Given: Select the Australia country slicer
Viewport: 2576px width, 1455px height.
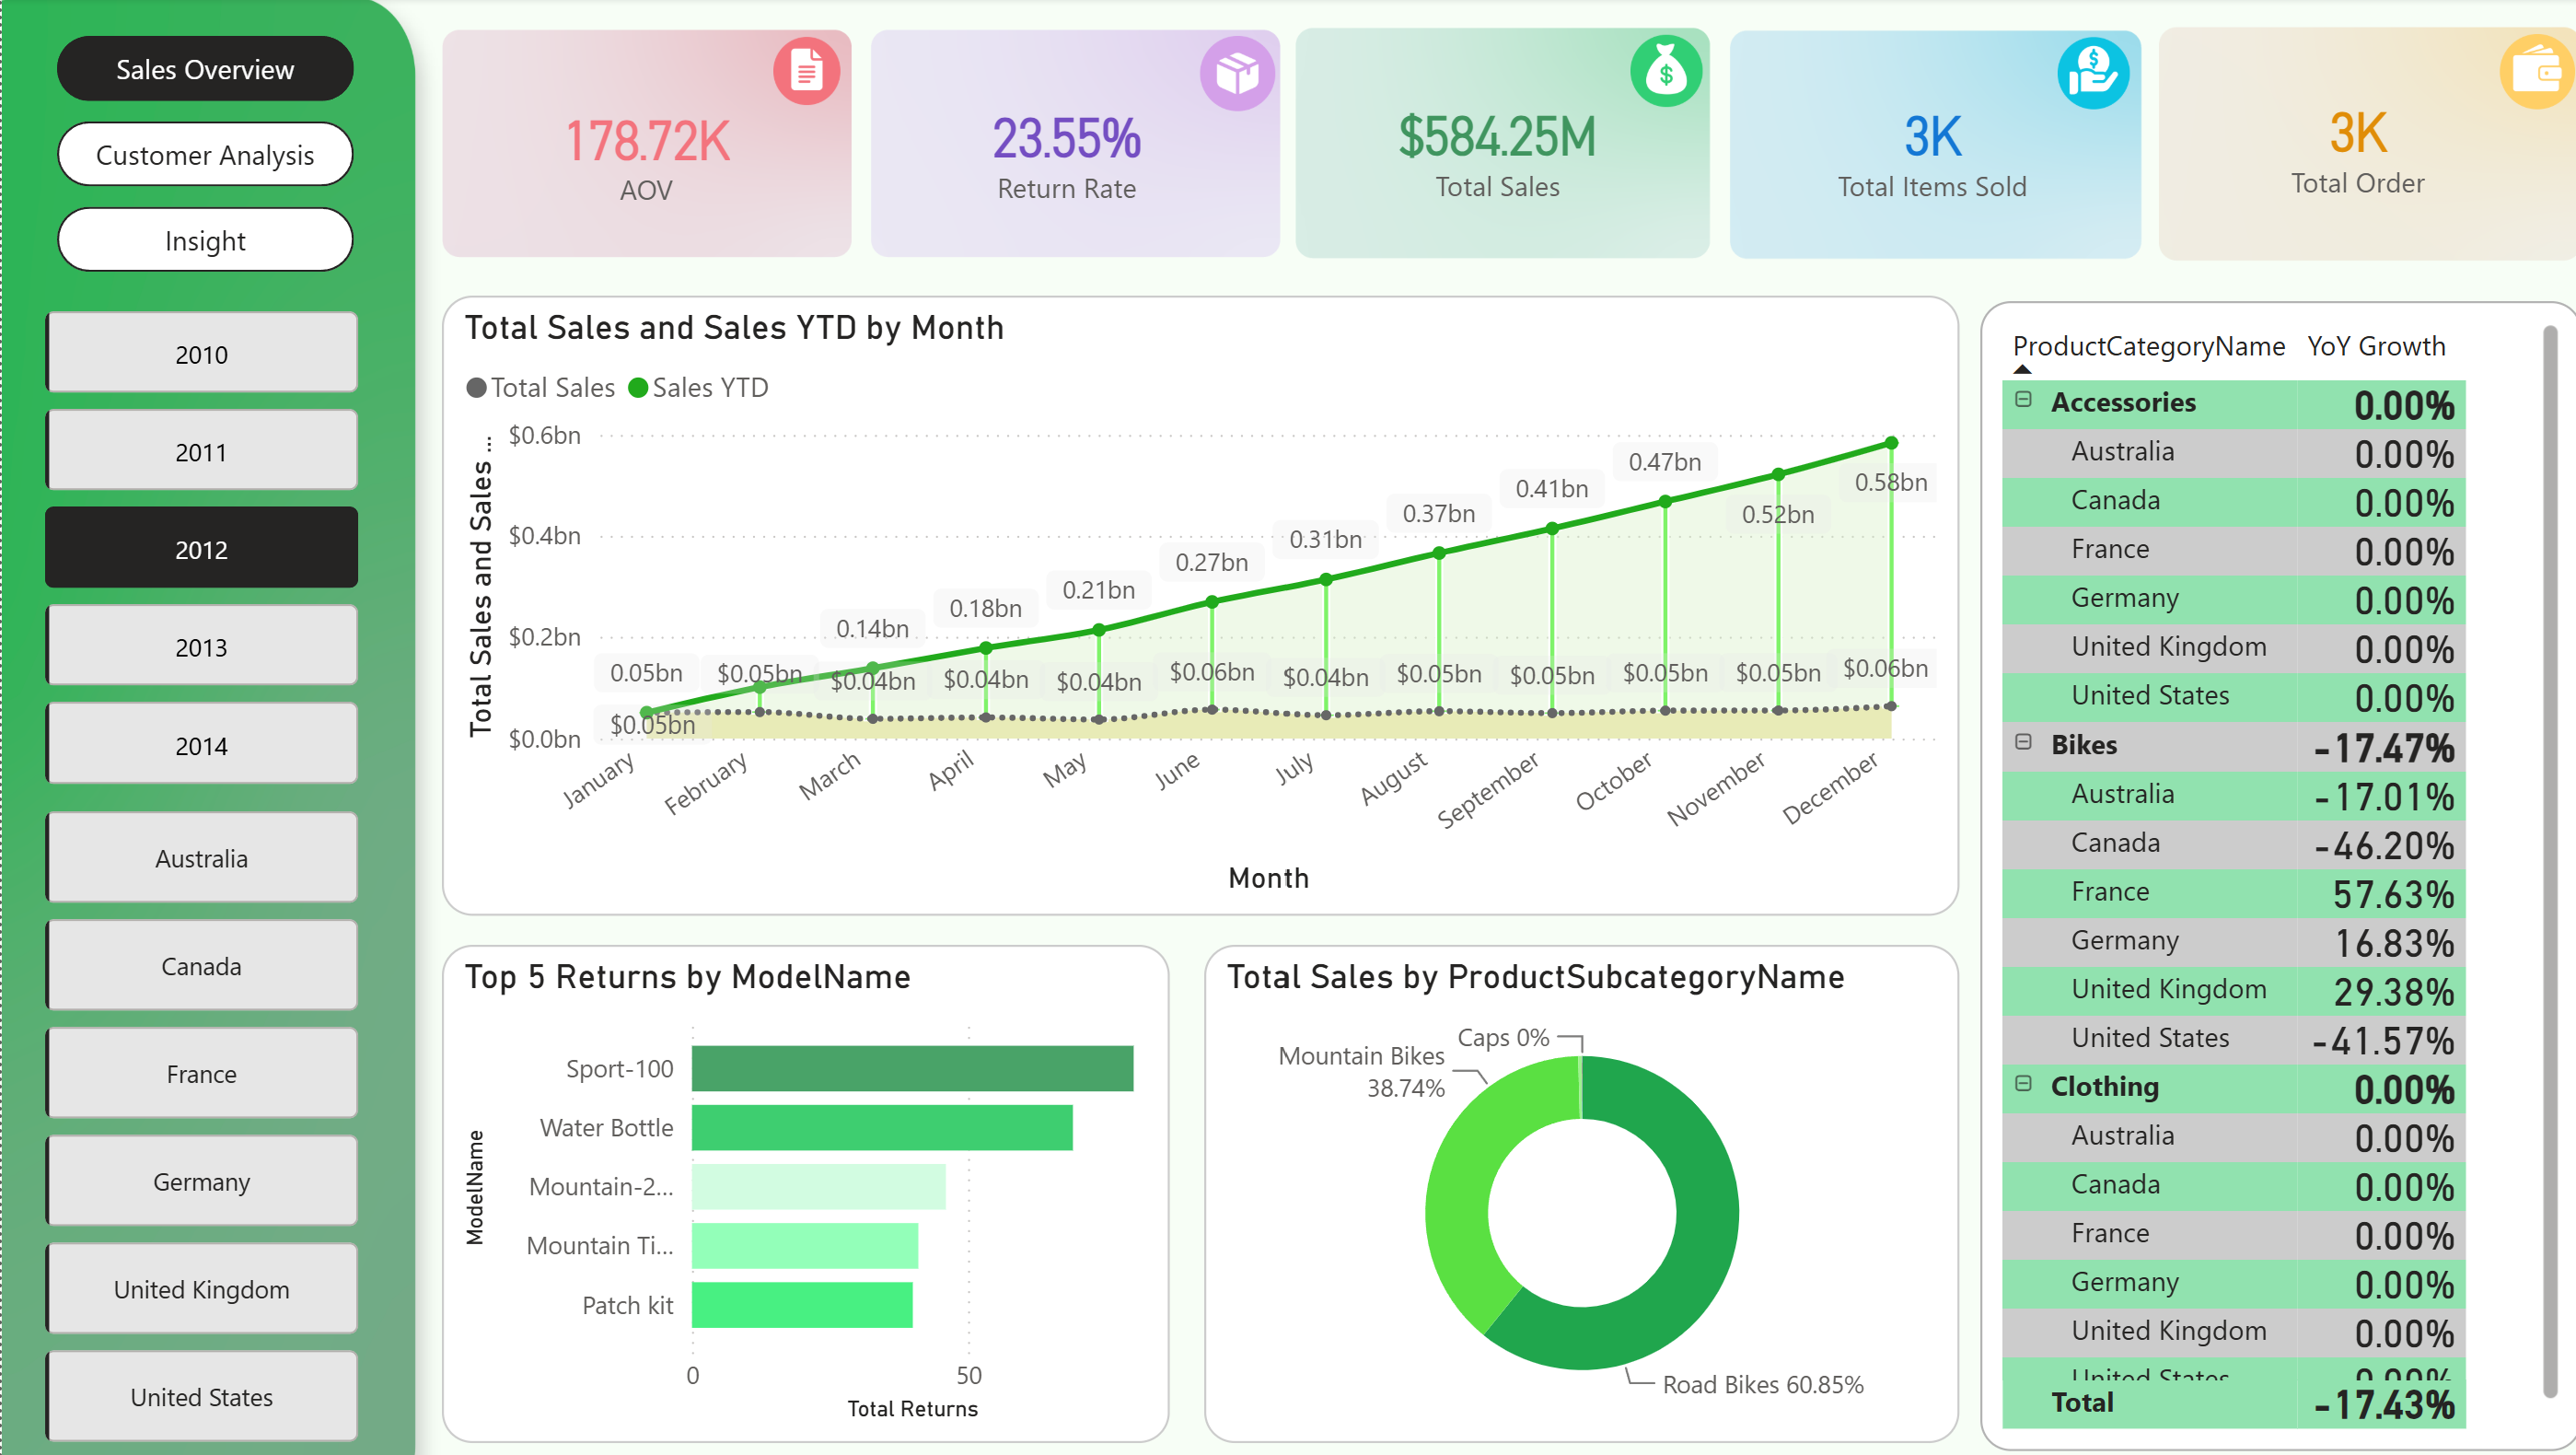Looking at the screenshot, I should click(201, 858).
